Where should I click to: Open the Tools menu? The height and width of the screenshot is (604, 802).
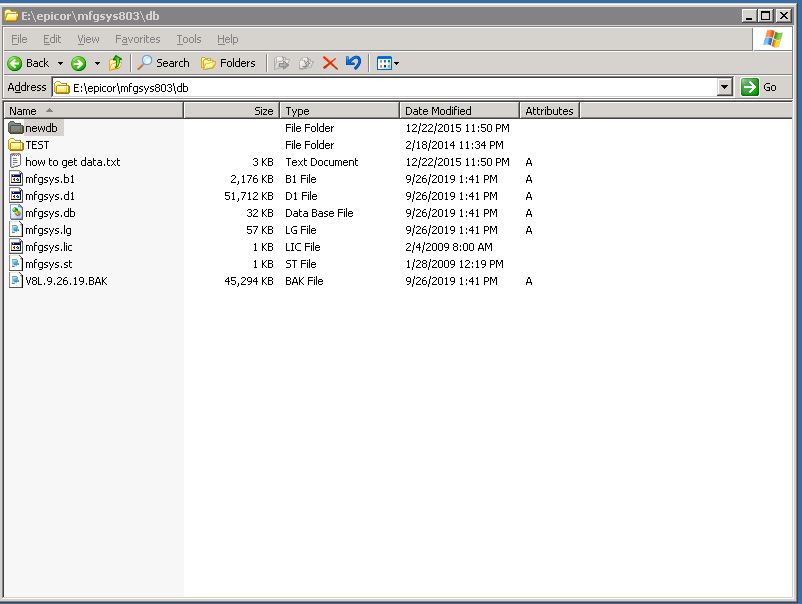[x=189, y=39]
